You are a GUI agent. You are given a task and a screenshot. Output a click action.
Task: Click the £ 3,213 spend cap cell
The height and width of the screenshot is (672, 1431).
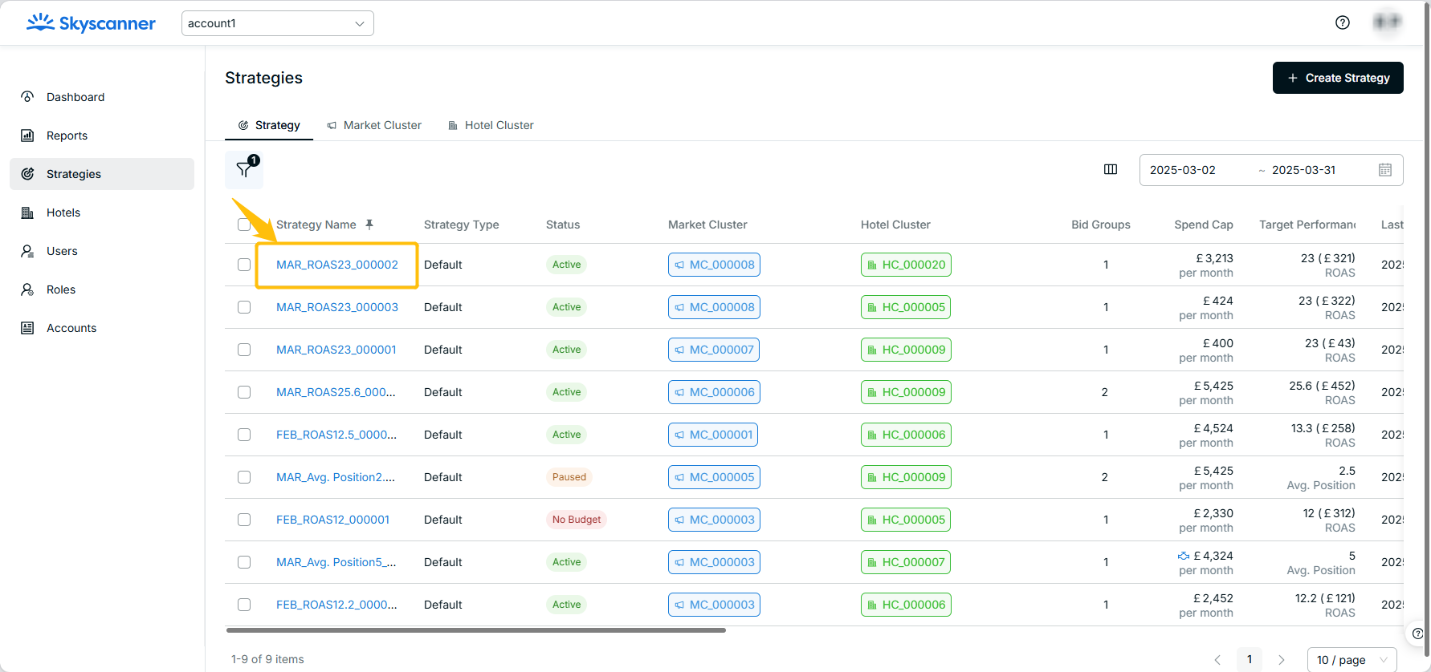pos(1206,265)
